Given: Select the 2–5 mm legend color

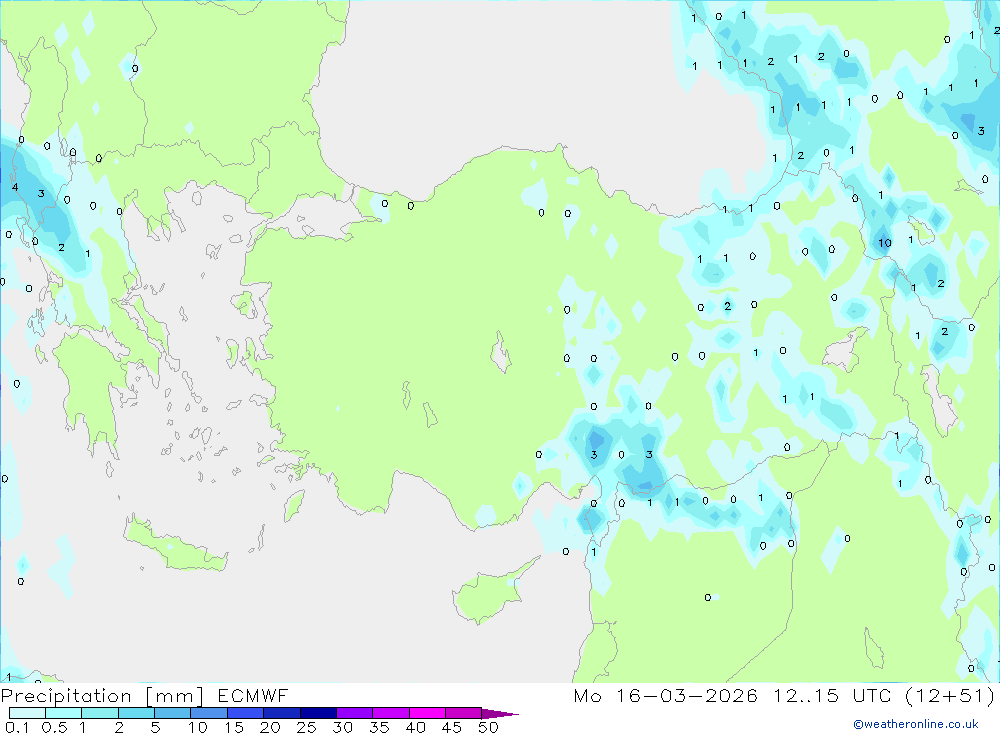Looking at the screenshot, I should click(x=136, y=713).
